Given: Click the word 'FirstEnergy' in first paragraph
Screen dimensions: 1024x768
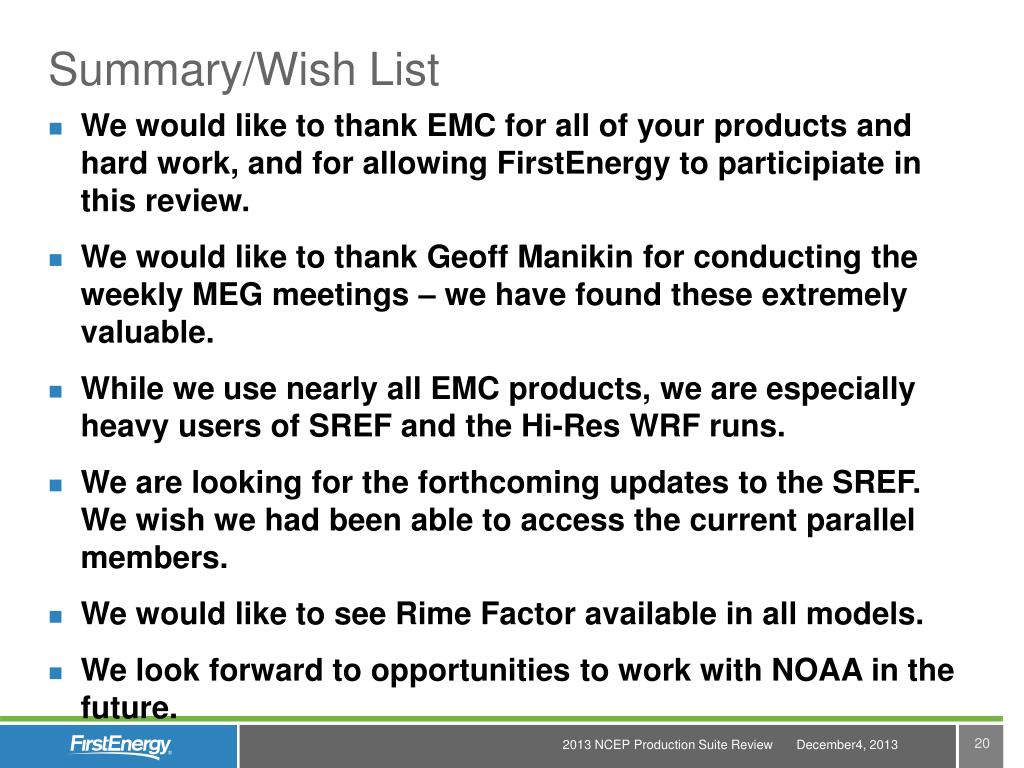Looking at the screenshot, I should click(x=583, y=163).
